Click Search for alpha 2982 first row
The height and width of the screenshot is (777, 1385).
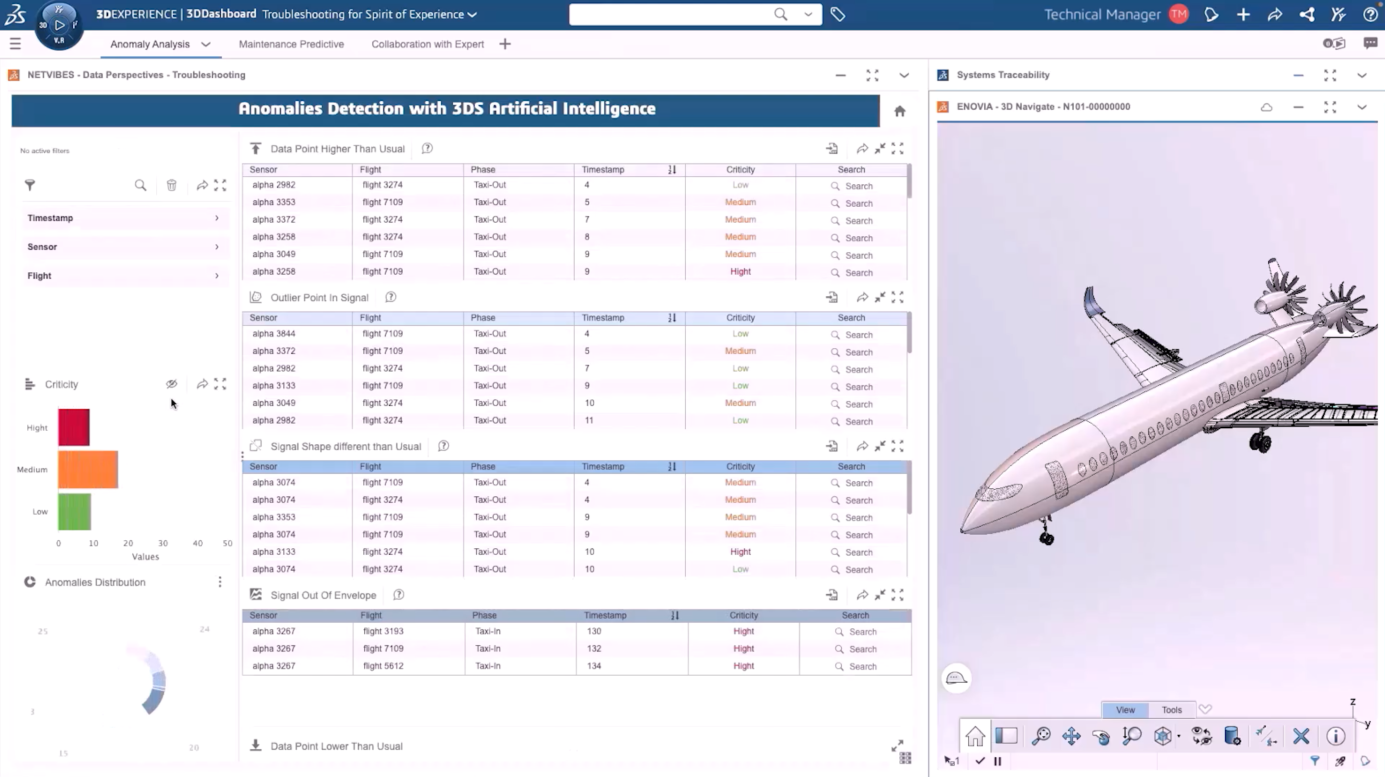[852, 186]
